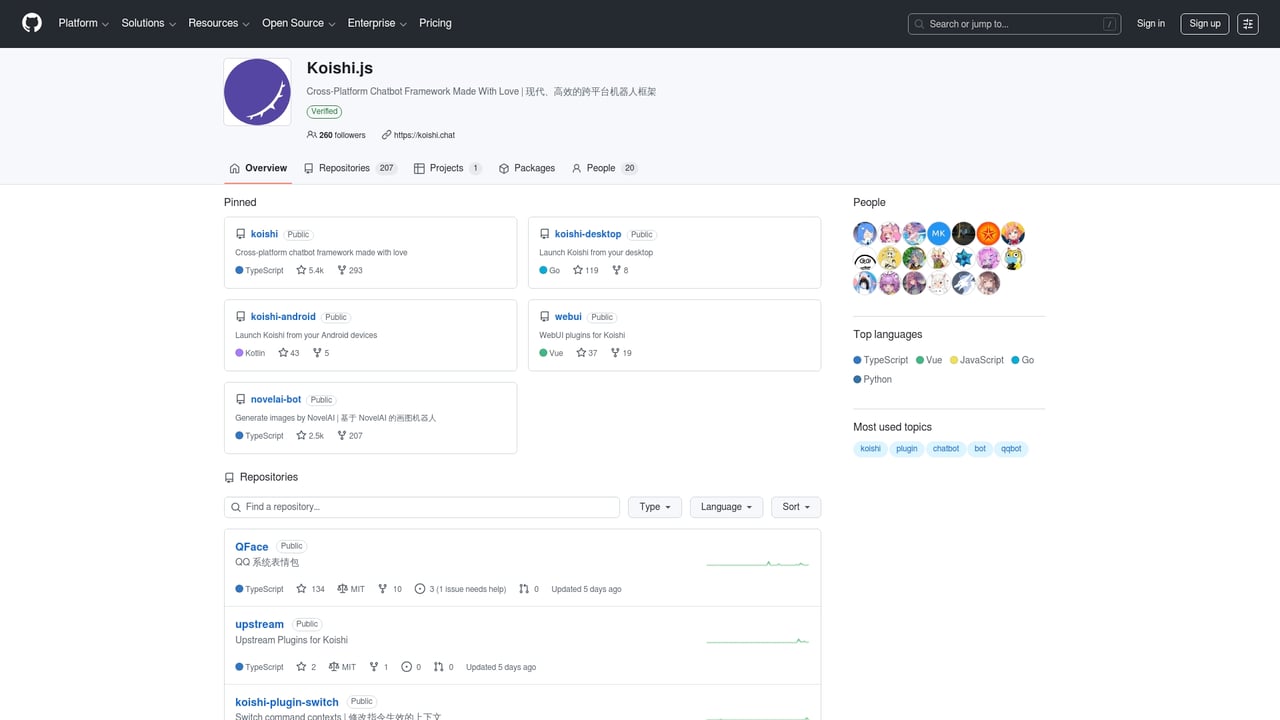Open the appearance settings icon top right

[x=1247, y=23]
